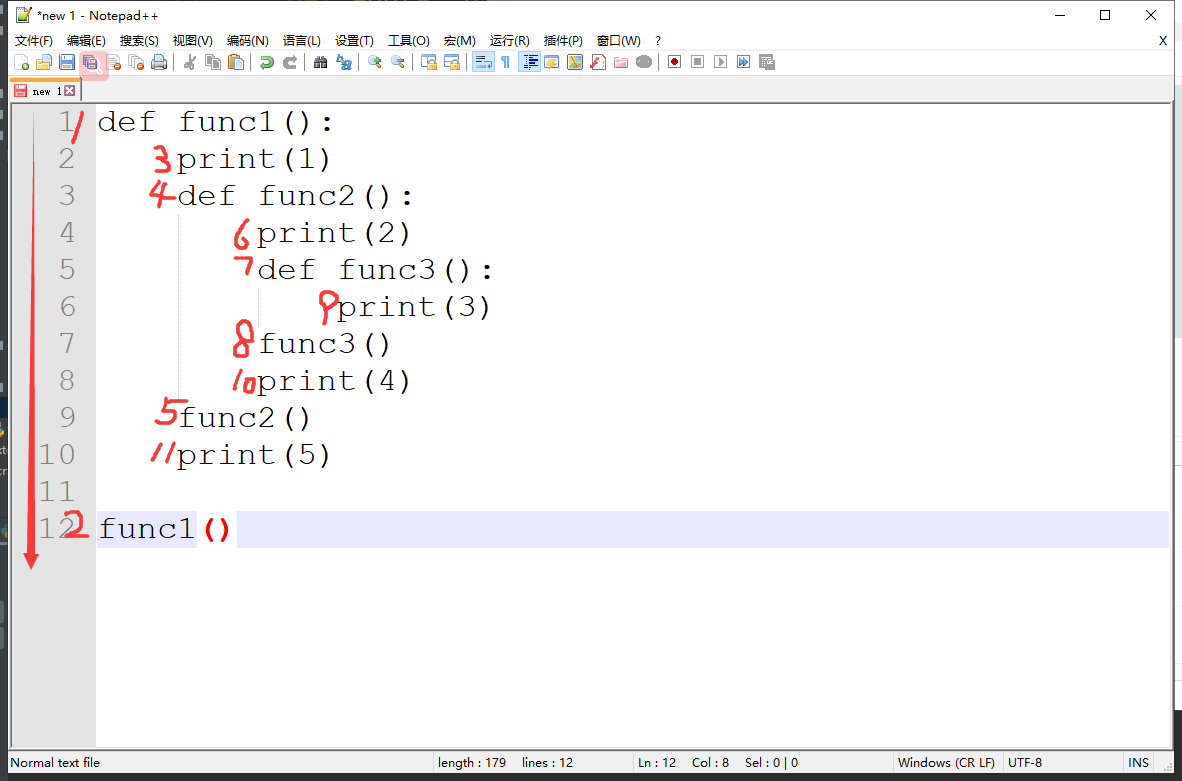Click the Zoom In magnifier icon

tap(375, 63)
